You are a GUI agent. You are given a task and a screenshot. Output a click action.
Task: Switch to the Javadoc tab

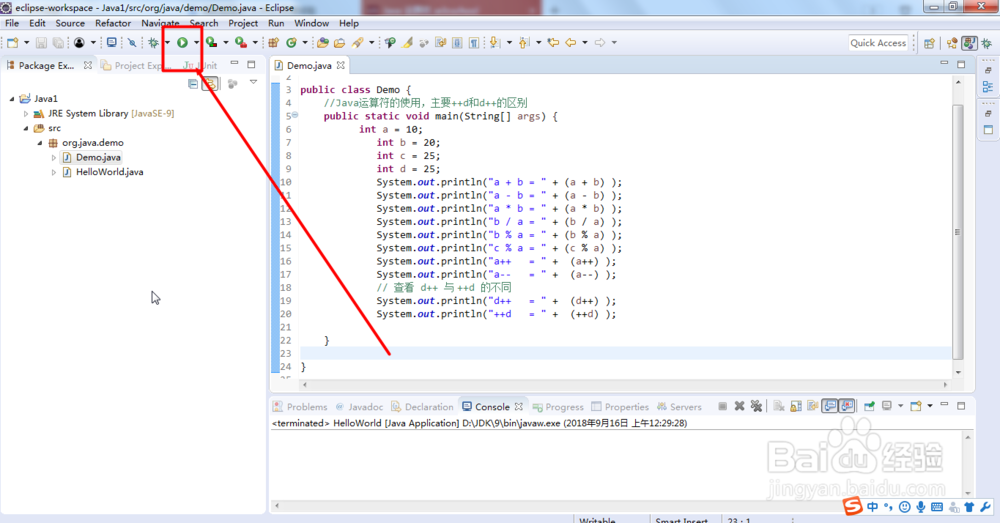359,407
